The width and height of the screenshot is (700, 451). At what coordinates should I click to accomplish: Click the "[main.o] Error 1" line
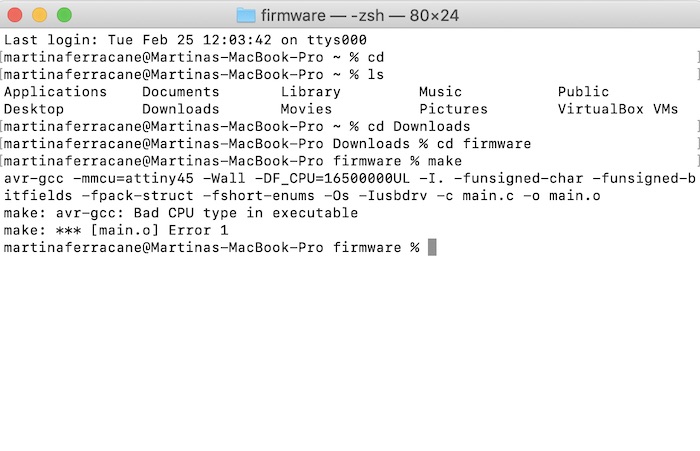pyautogui.click(x=116, y=230)
